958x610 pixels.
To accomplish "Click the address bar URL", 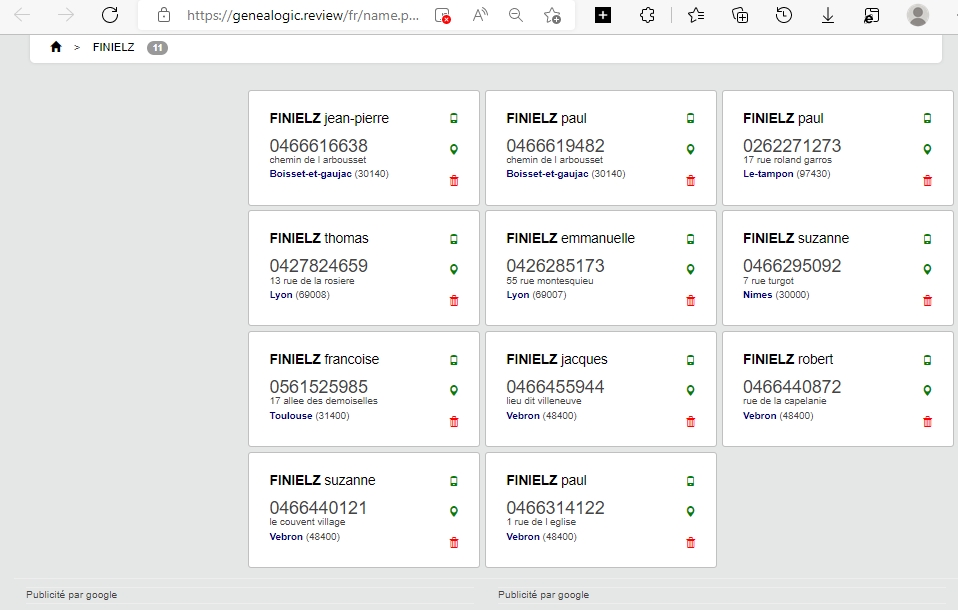I will coord(303,15).
